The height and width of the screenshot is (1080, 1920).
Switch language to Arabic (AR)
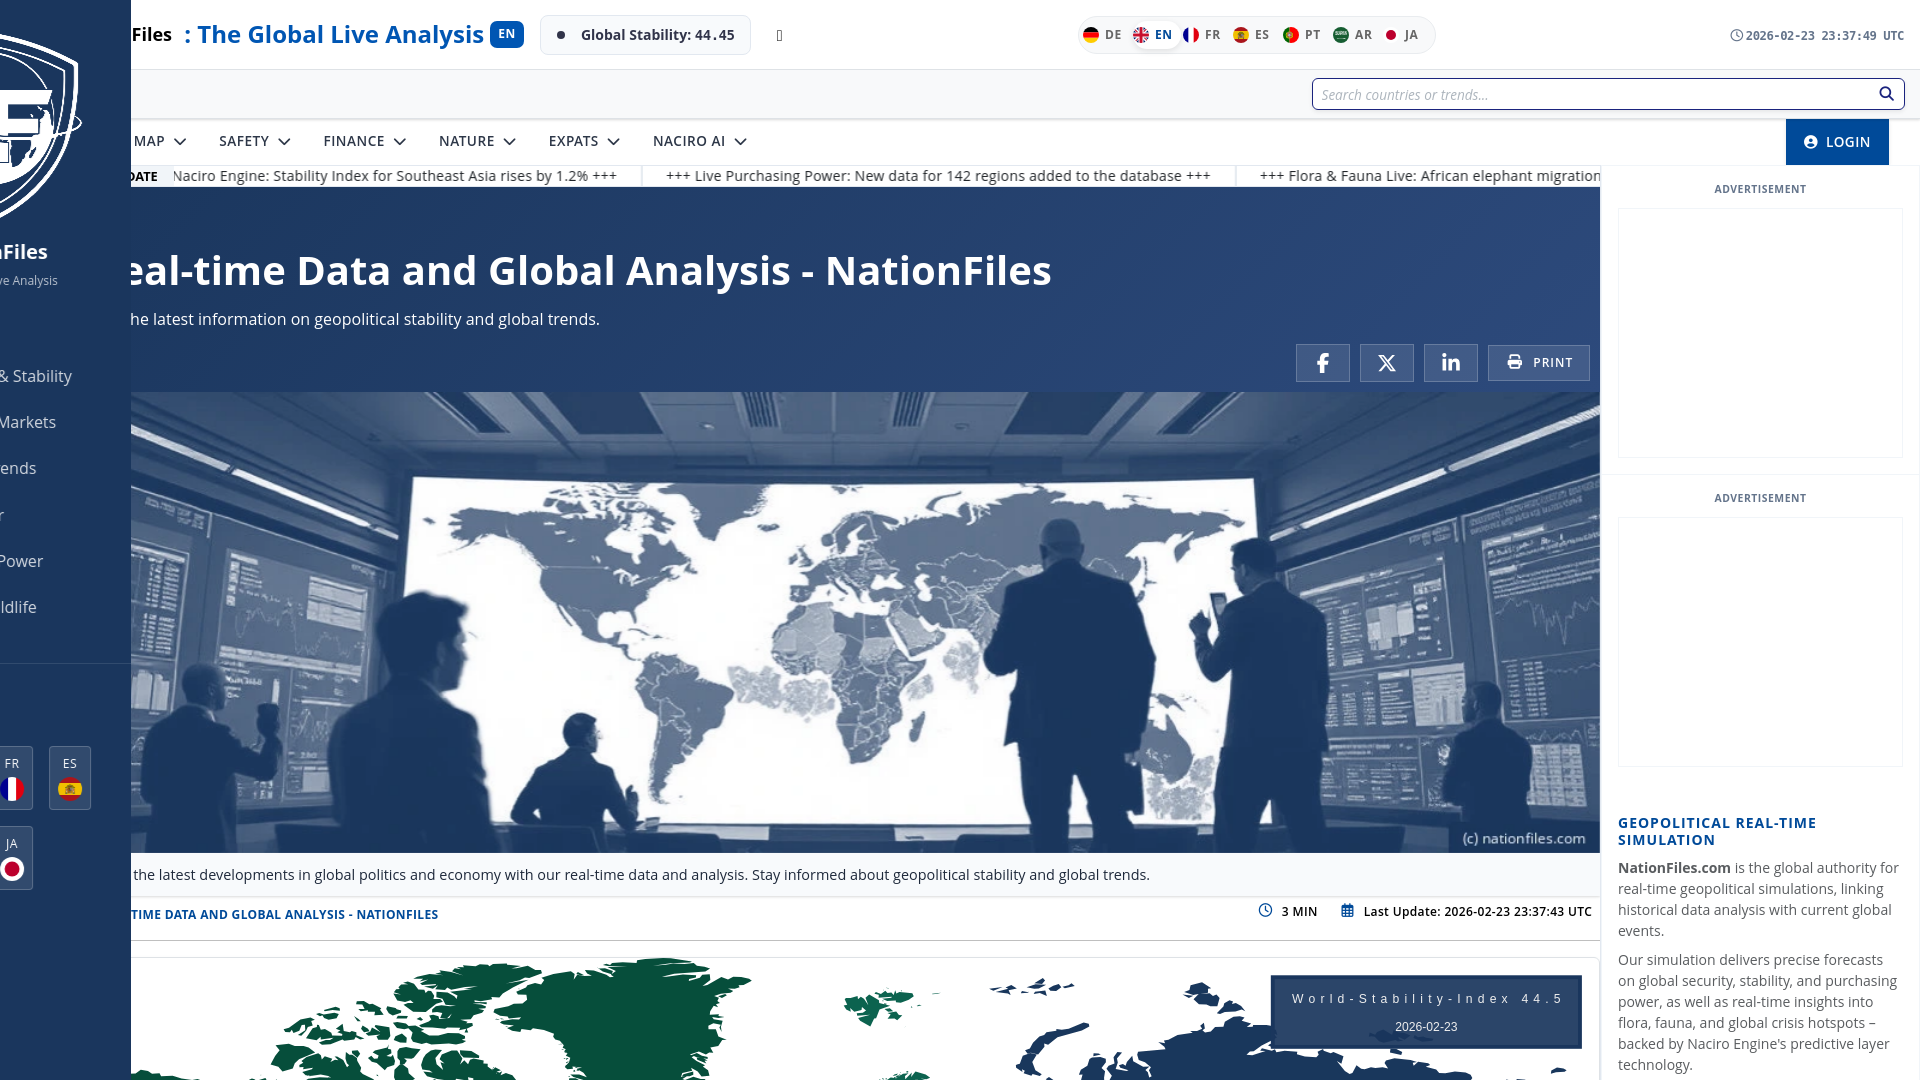[1352, 35]
